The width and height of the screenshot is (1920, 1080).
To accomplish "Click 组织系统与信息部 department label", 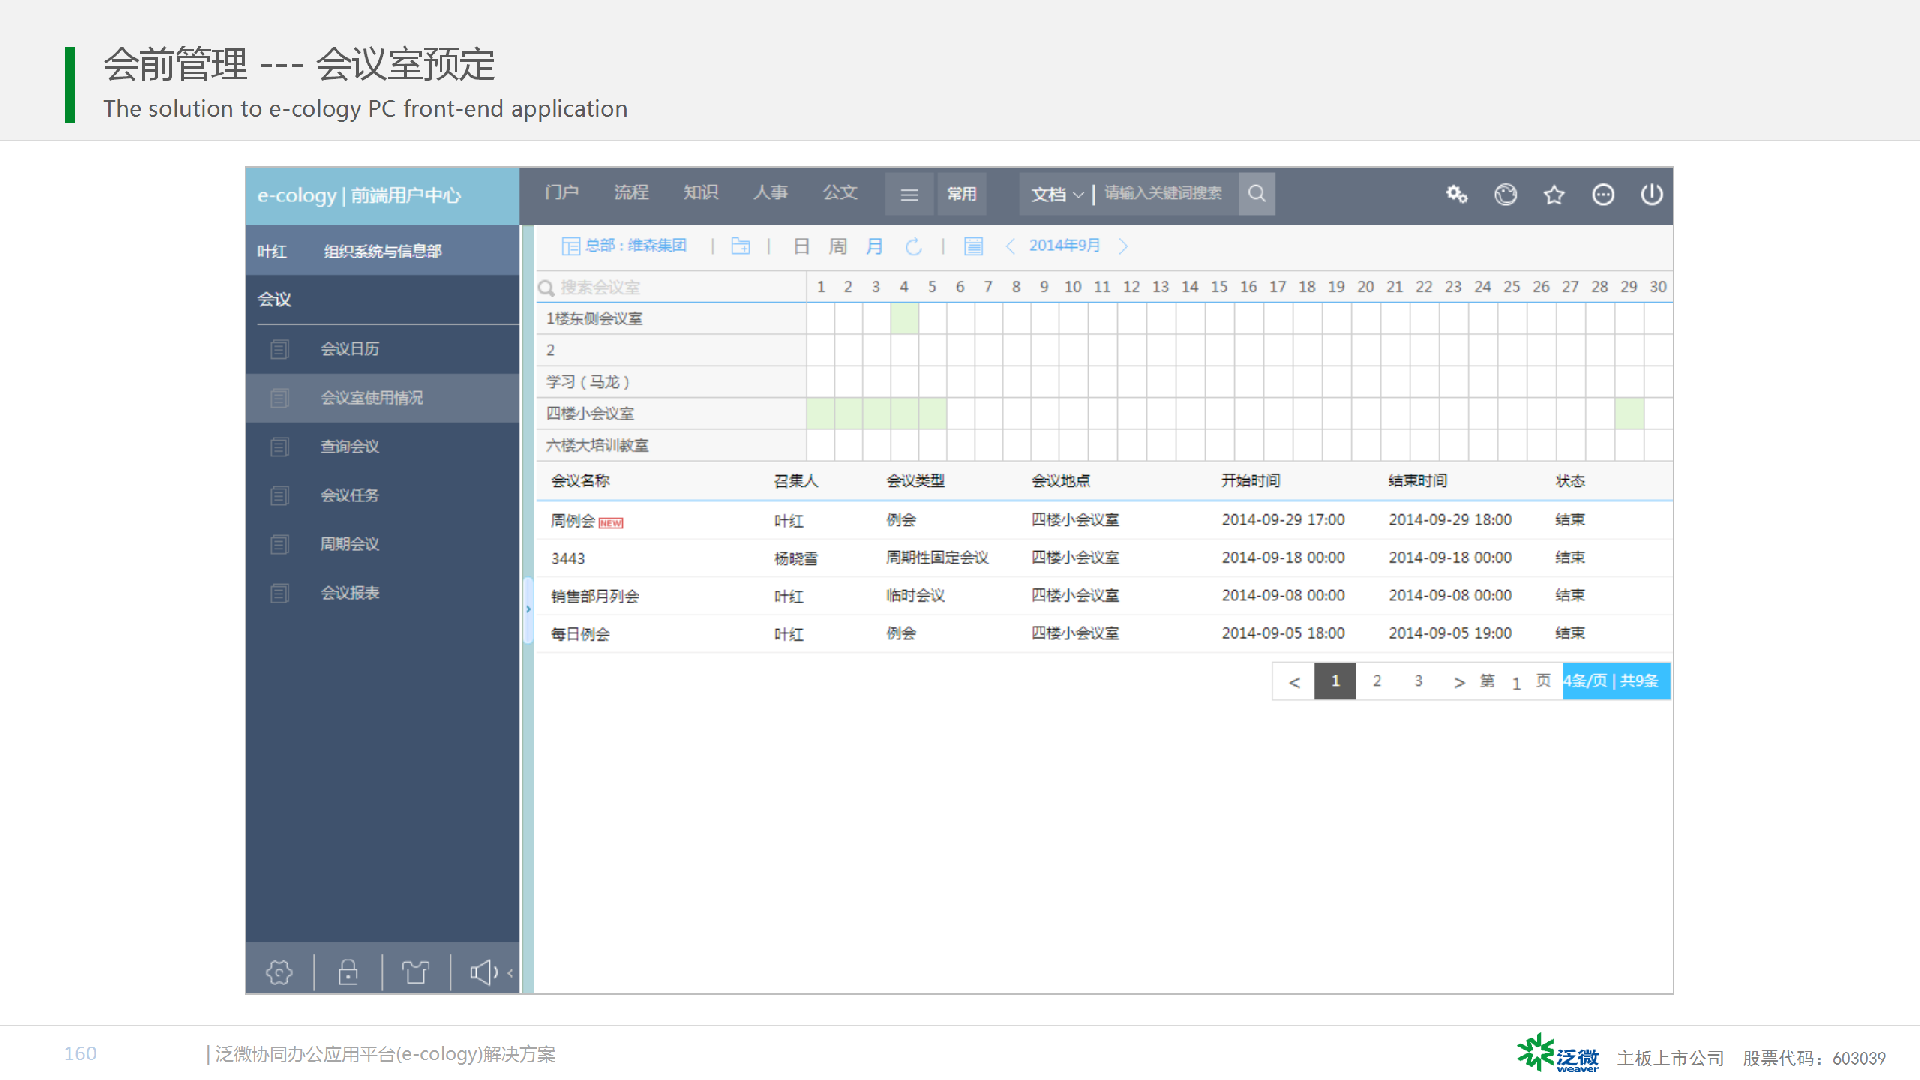I will (x=382, y=251).
